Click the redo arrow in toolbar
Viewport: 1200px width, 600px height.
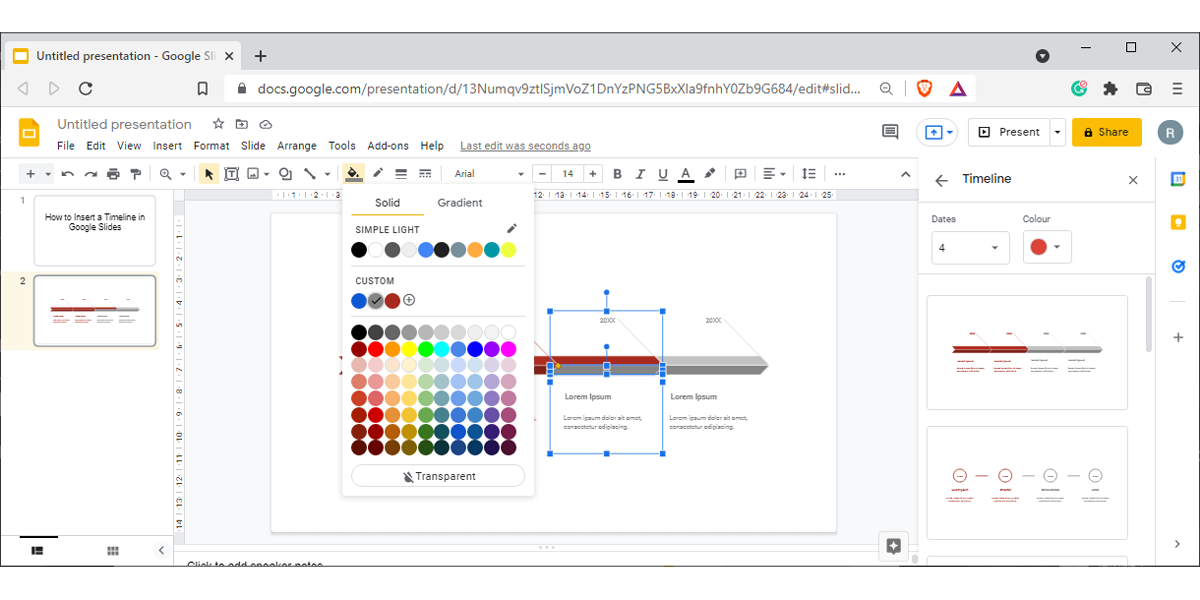click(90, 174)
